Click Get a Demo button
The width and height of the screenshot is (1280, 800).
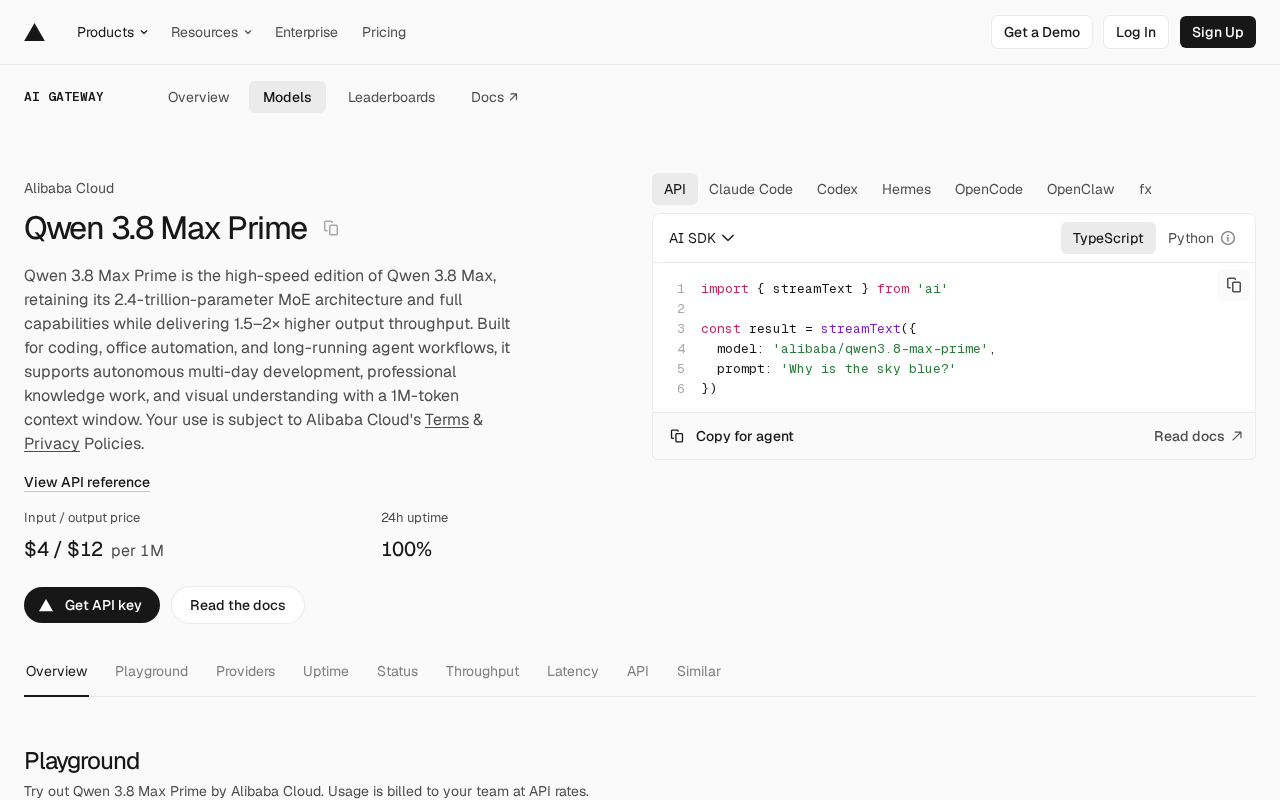point(1042,32)
